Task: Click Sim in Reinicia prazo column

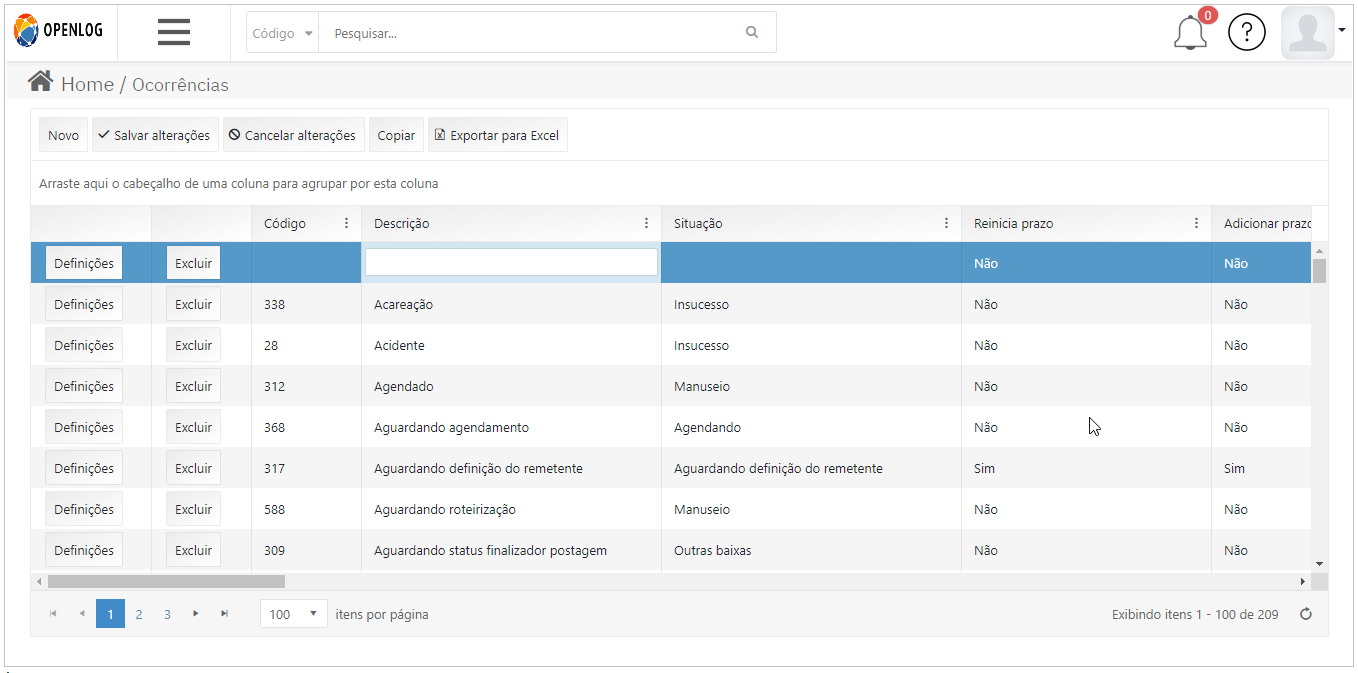Action: click(x=1086, y=468)
